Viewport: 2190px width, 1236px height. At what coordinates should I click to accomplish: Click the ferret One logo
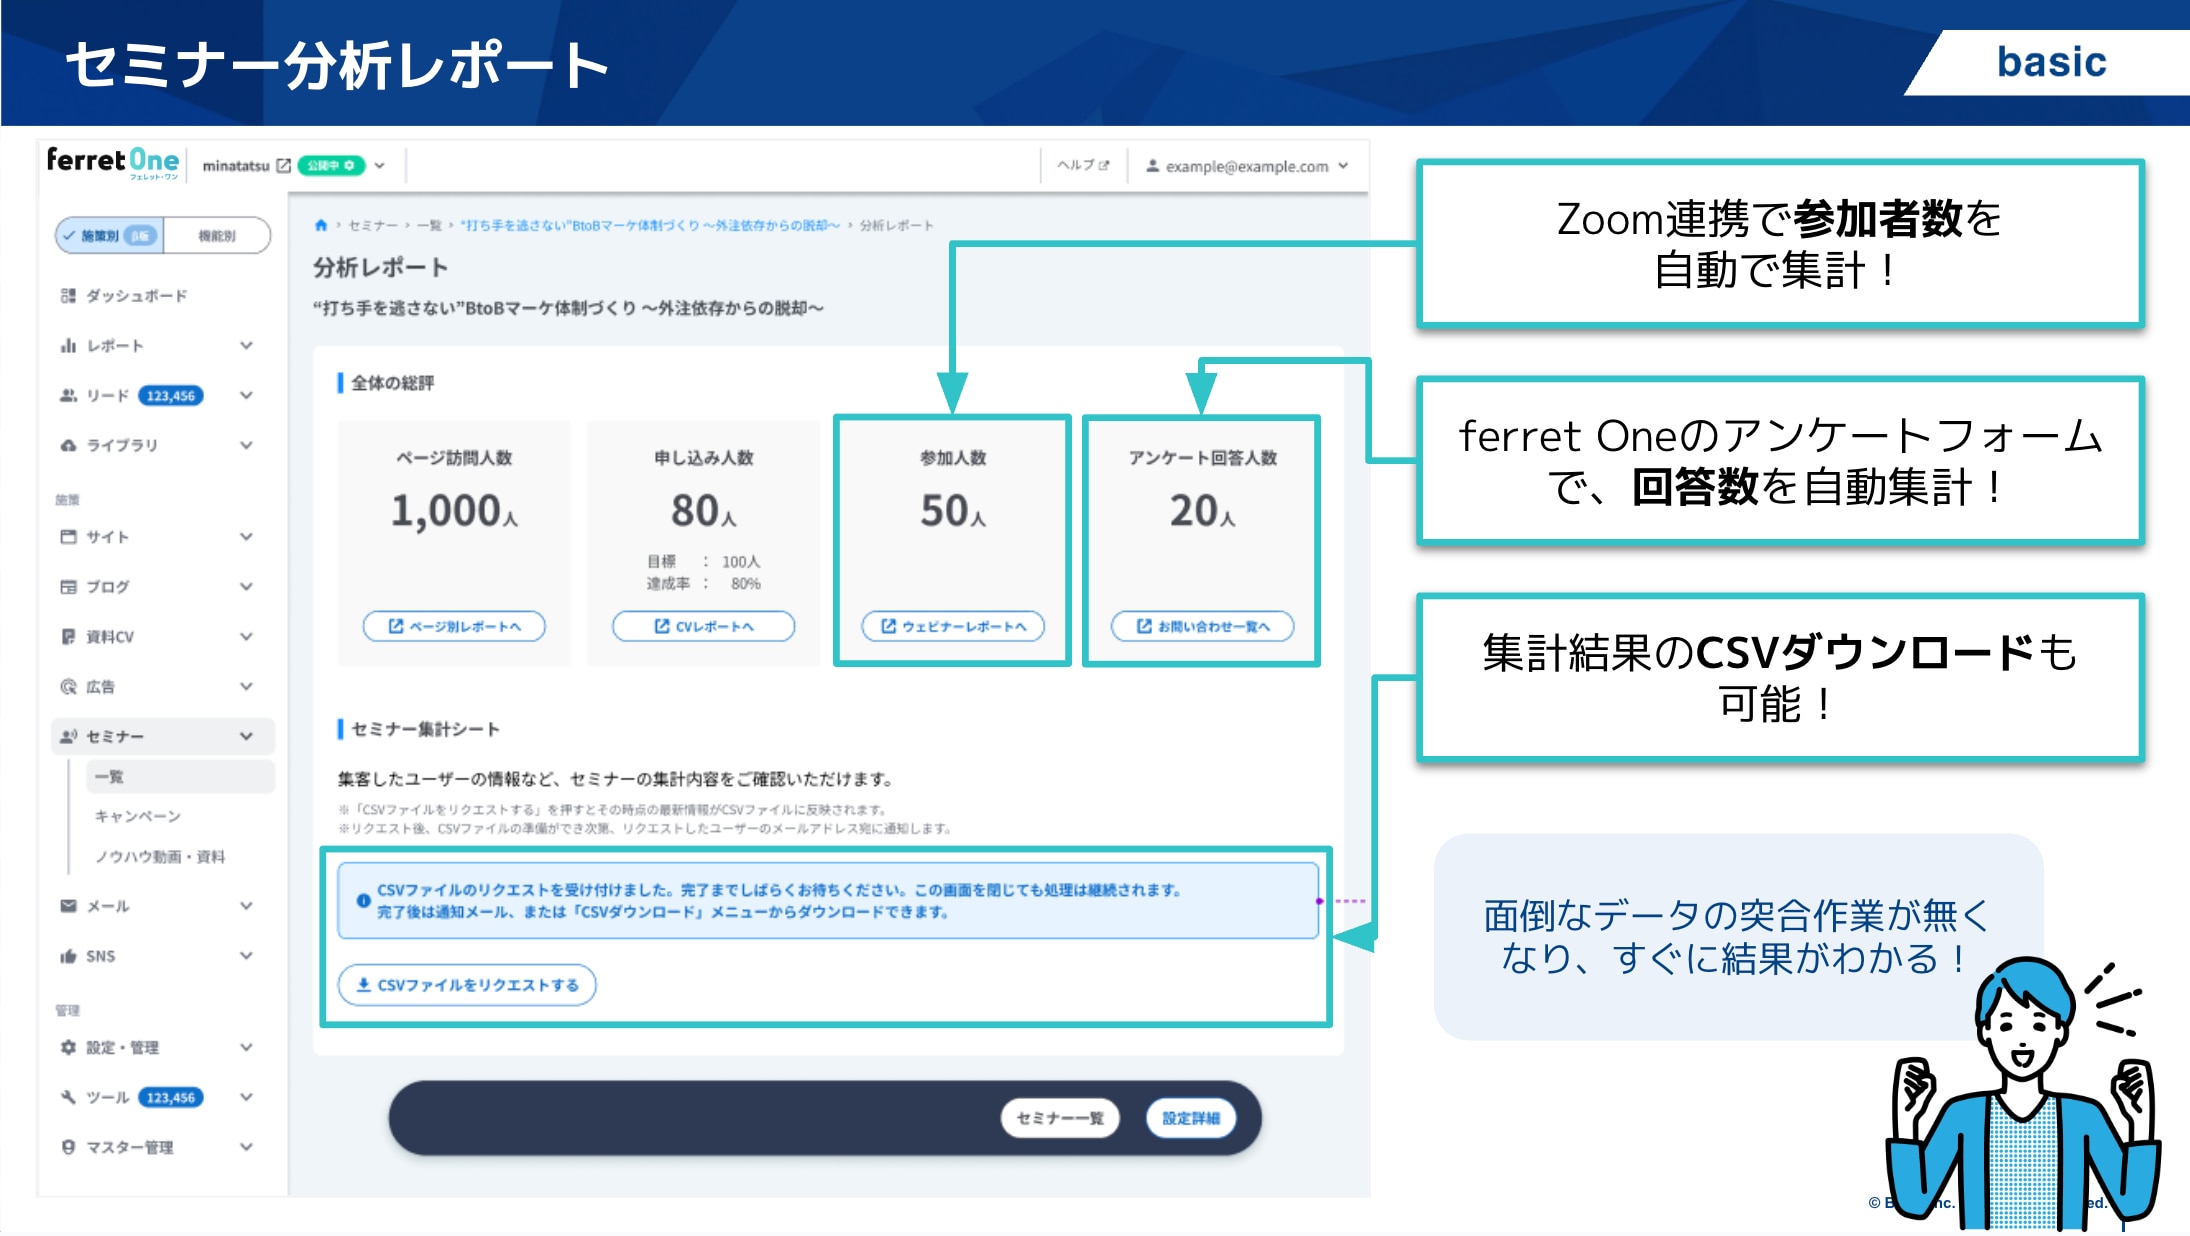click(112, 162)
